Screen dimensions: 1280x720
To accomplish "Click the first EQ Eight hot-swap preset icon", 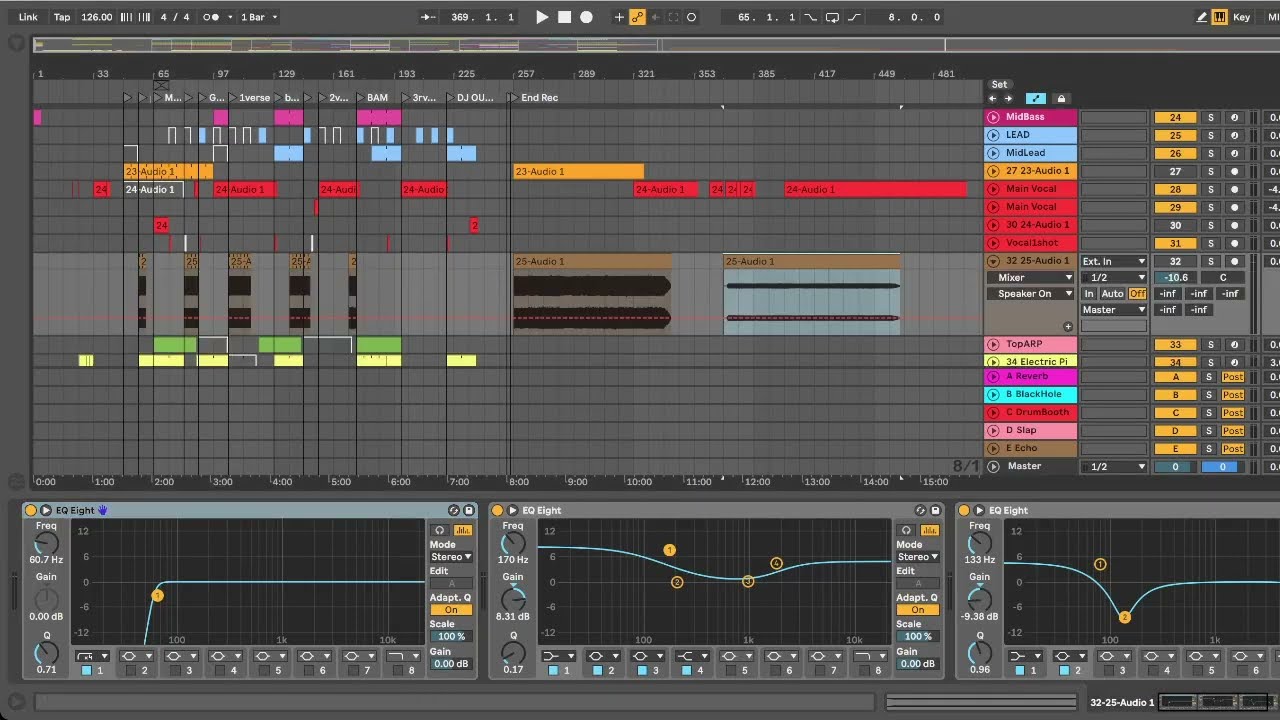I will [x=454, y=510].
